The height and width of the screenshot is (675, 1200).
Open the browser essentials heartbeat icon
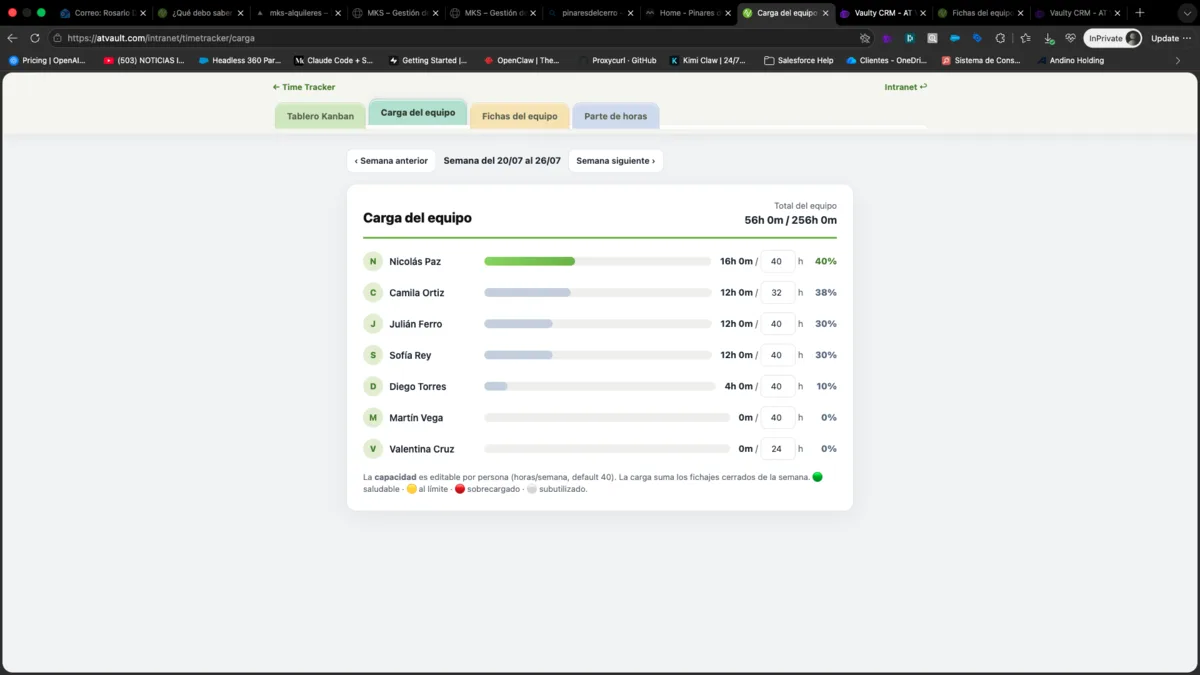[1070, 38]
